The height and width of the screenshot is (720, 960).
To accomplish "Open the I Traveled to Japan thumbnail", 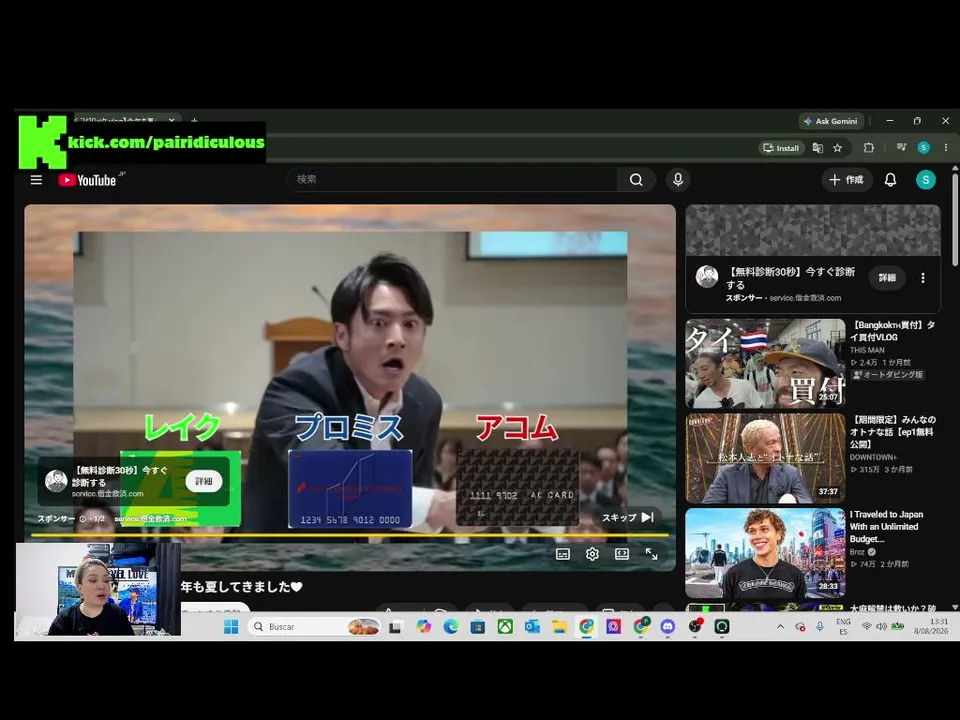I will [x=765, y=553].
